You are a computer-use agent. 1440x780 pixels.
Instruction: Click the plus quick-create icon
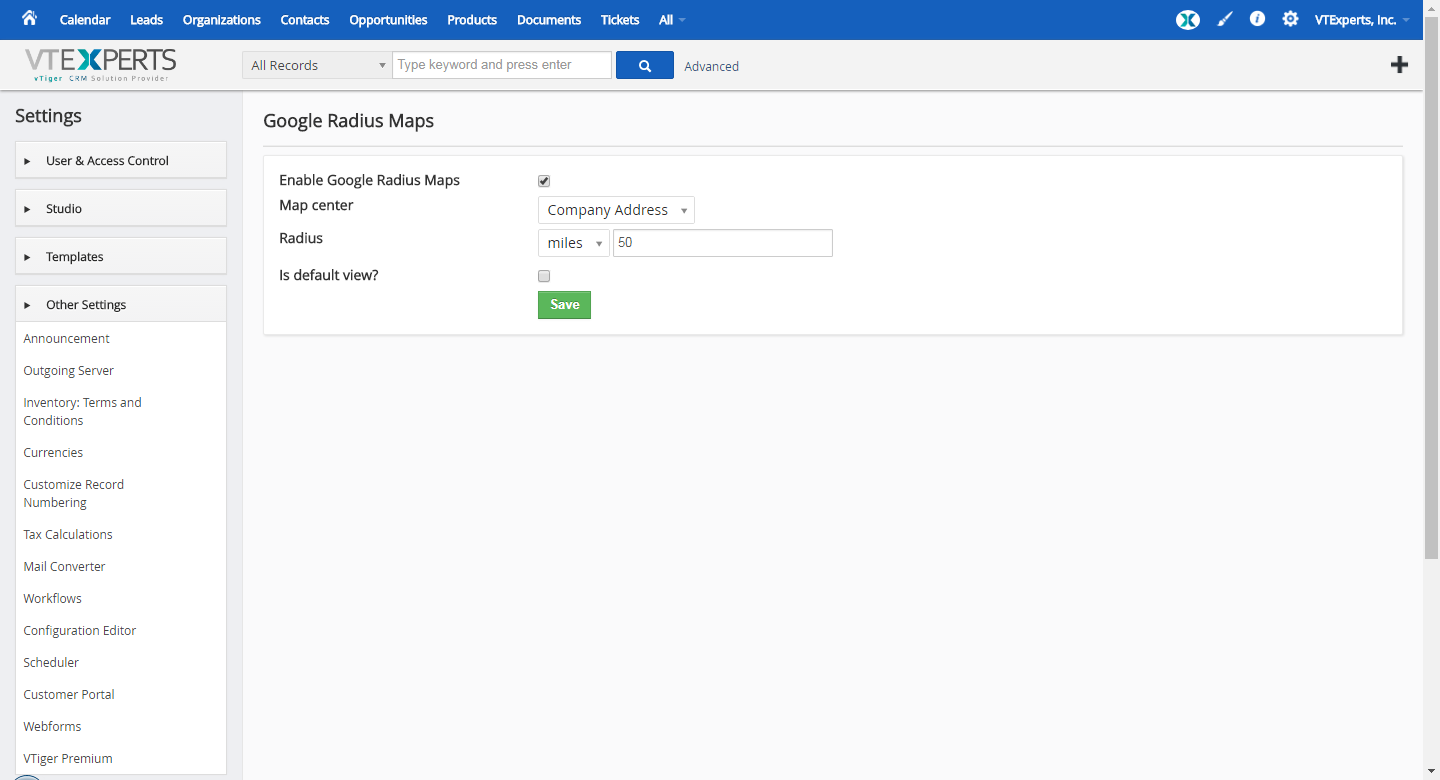[x=1399, y=65]
